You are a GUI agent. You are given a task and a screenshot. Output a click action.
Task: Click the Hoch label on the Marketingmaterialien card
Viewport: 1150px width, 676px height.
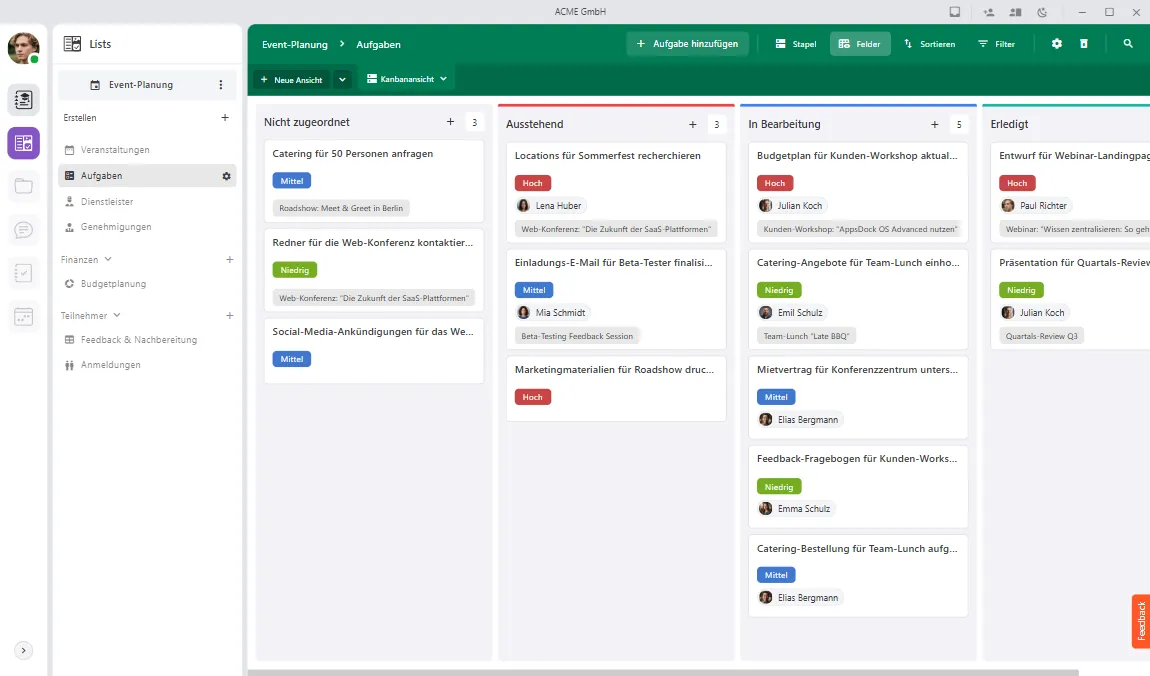click(x=532, y=397)
